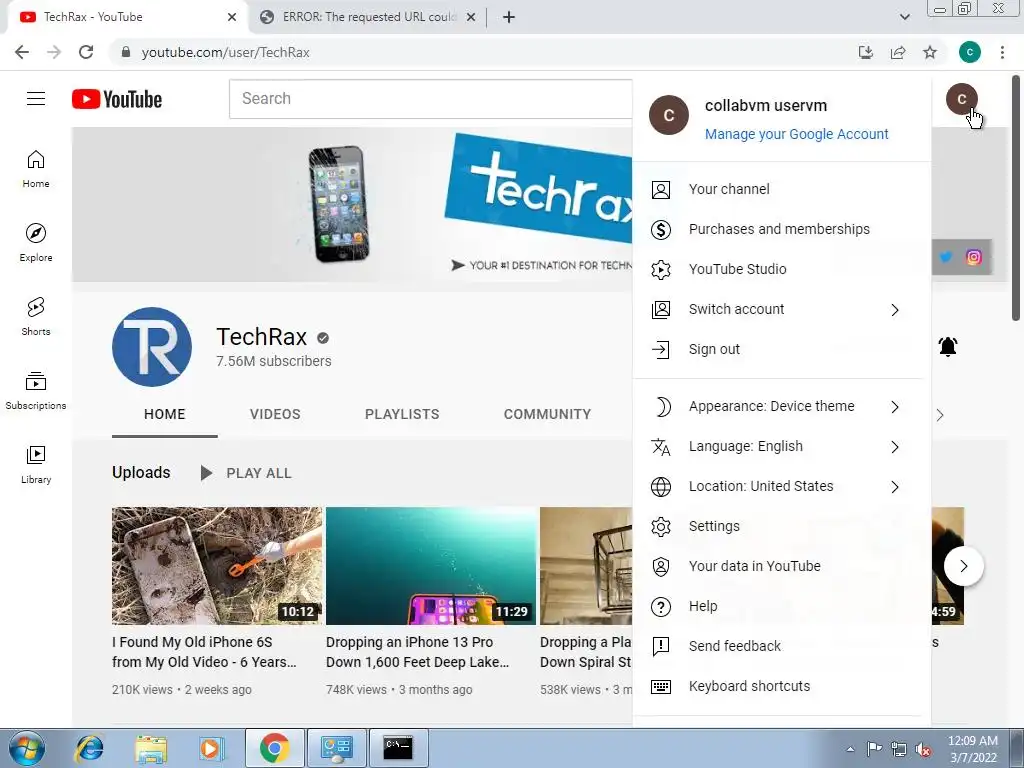This screenshot has width=1024, height=768.
Task: Click Sign out
Action: pyautogui.click(x=782, y=349)
